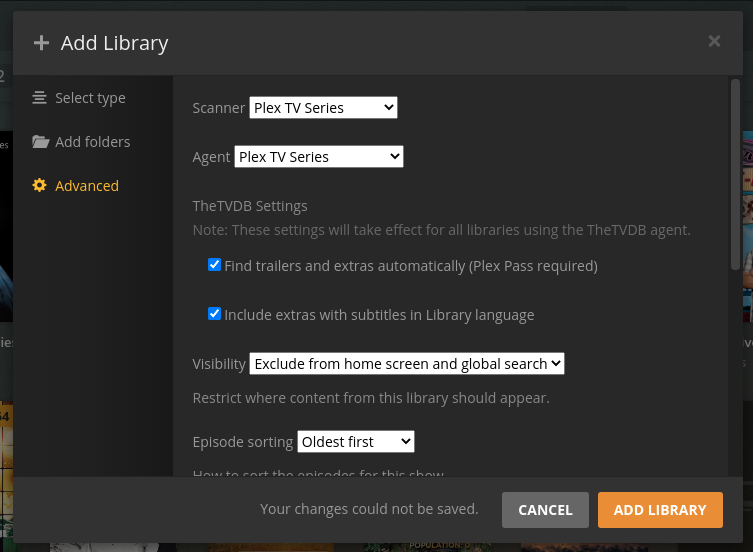Open the Agent dropdown
Image resolution: width=753 pixels, height=552 pixels.
319,157
